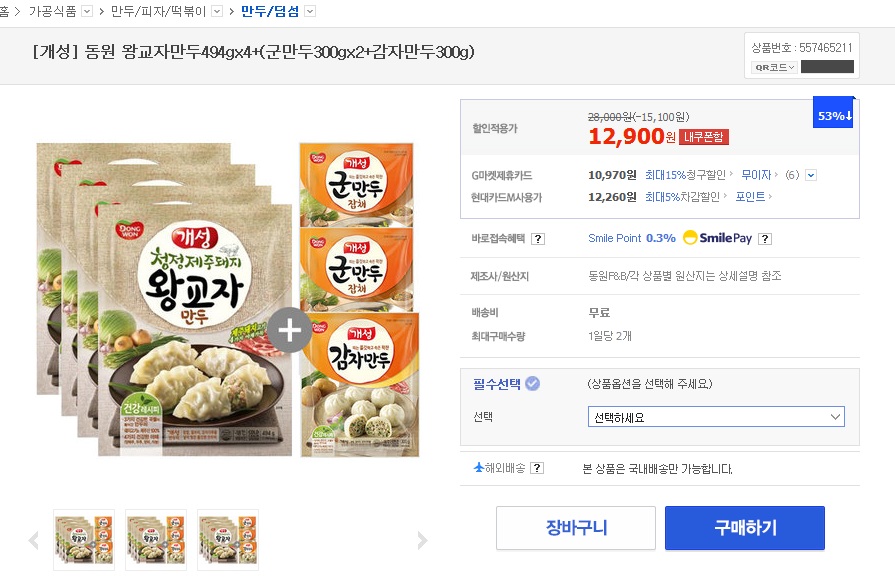The image size is (895, 582).
Task: Show previous product thumbnails with left arrow
Action: click(x=33, y=541)
